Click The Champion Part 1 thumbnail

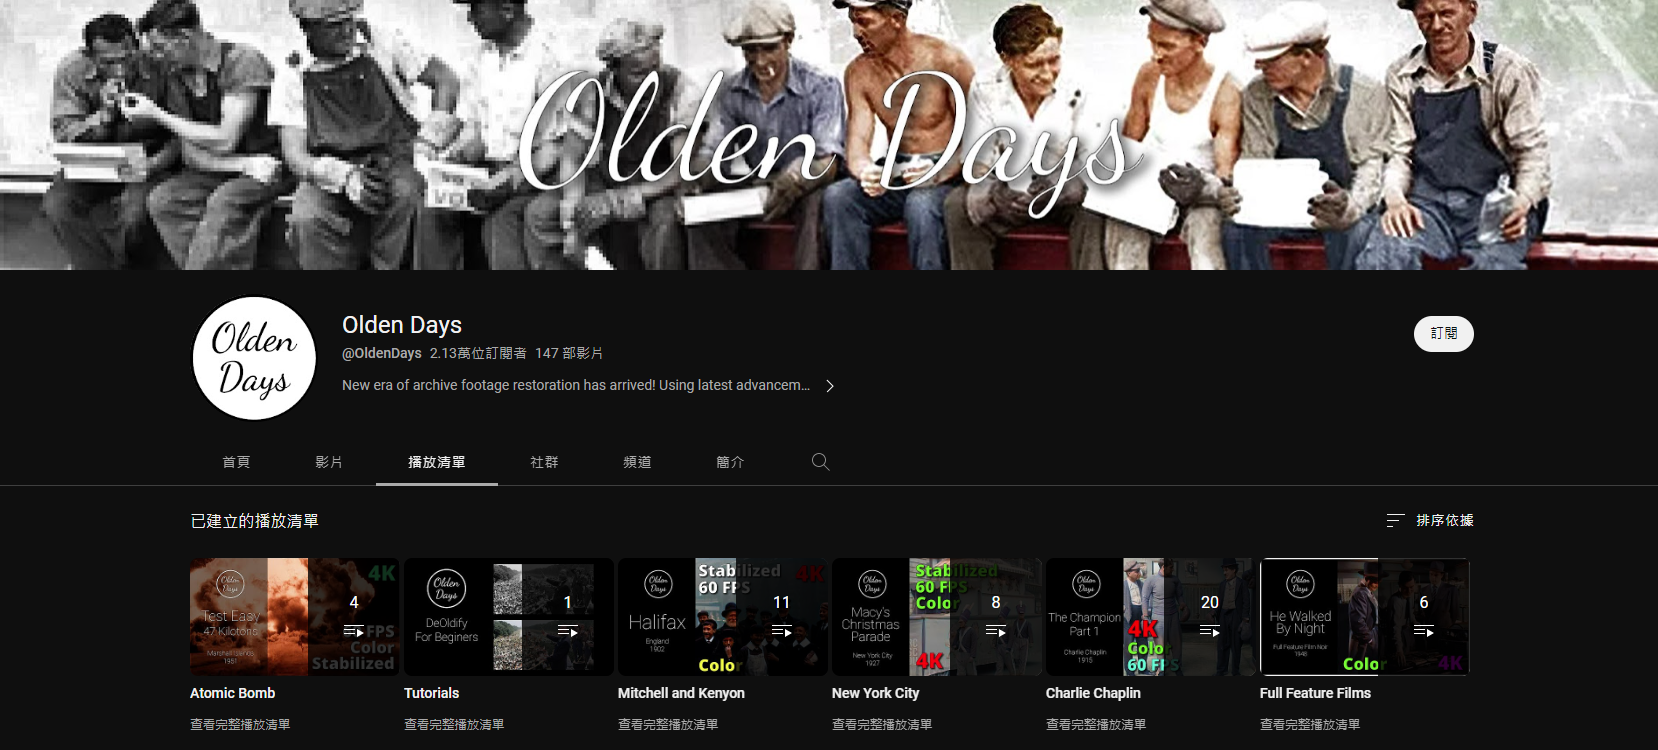click(x=1150, y=617)
